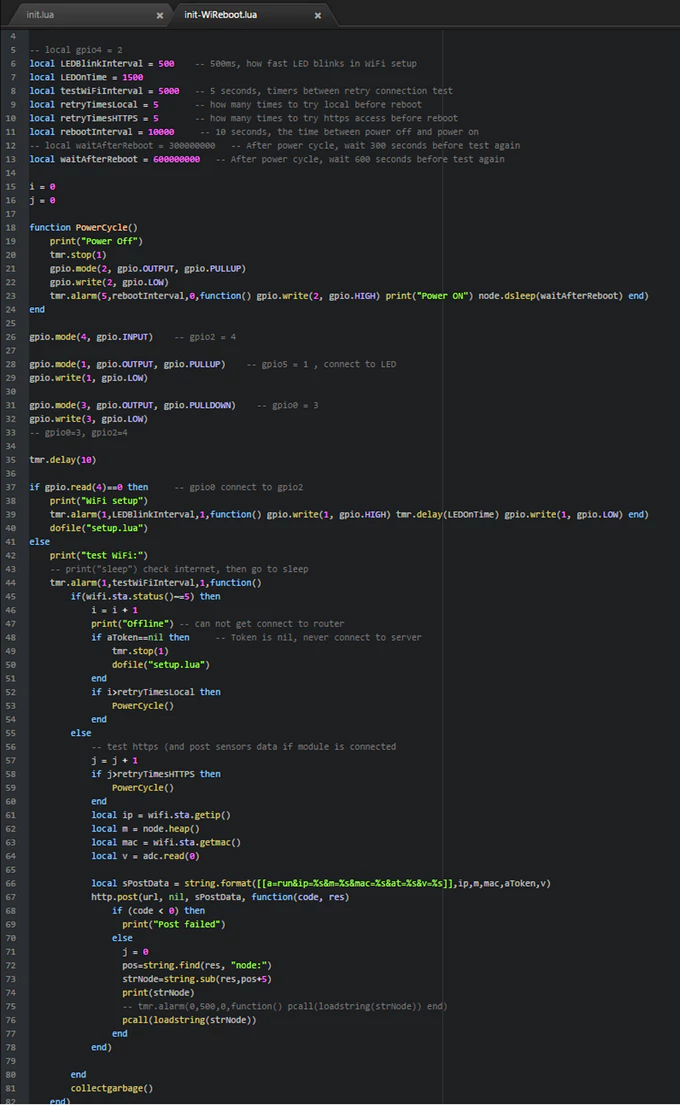
Task: Select the init-WiReboot.lua tab
Action: [220, 15]
